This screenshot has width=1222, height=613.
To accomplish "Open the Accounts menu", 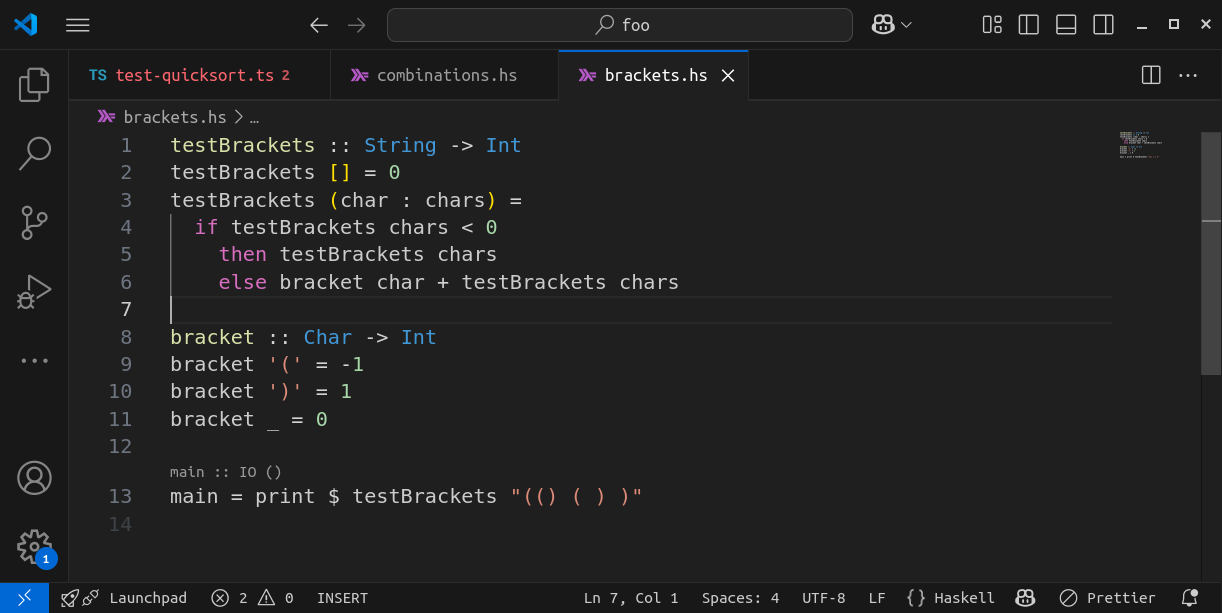I will click(34, 478).
